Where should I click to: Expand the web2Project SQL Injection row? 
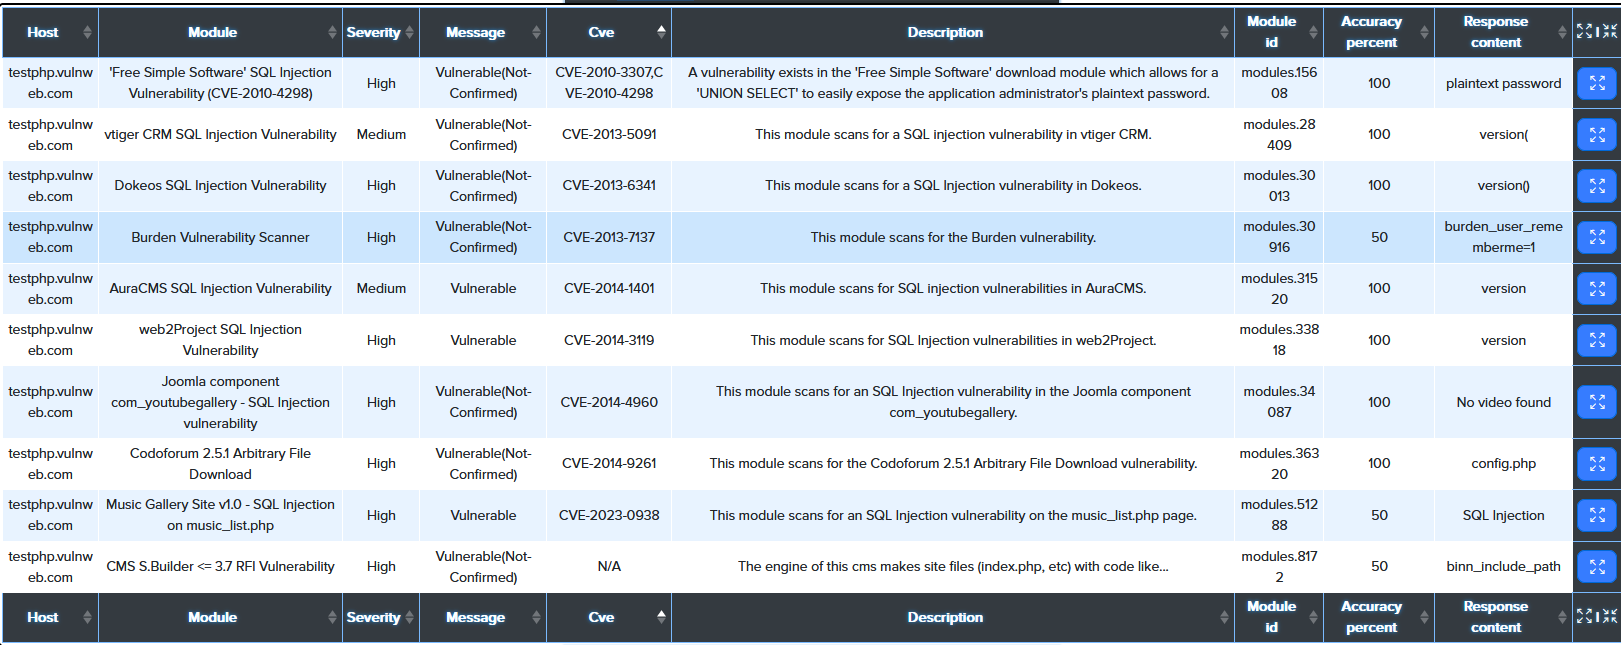pos(1596,341)
